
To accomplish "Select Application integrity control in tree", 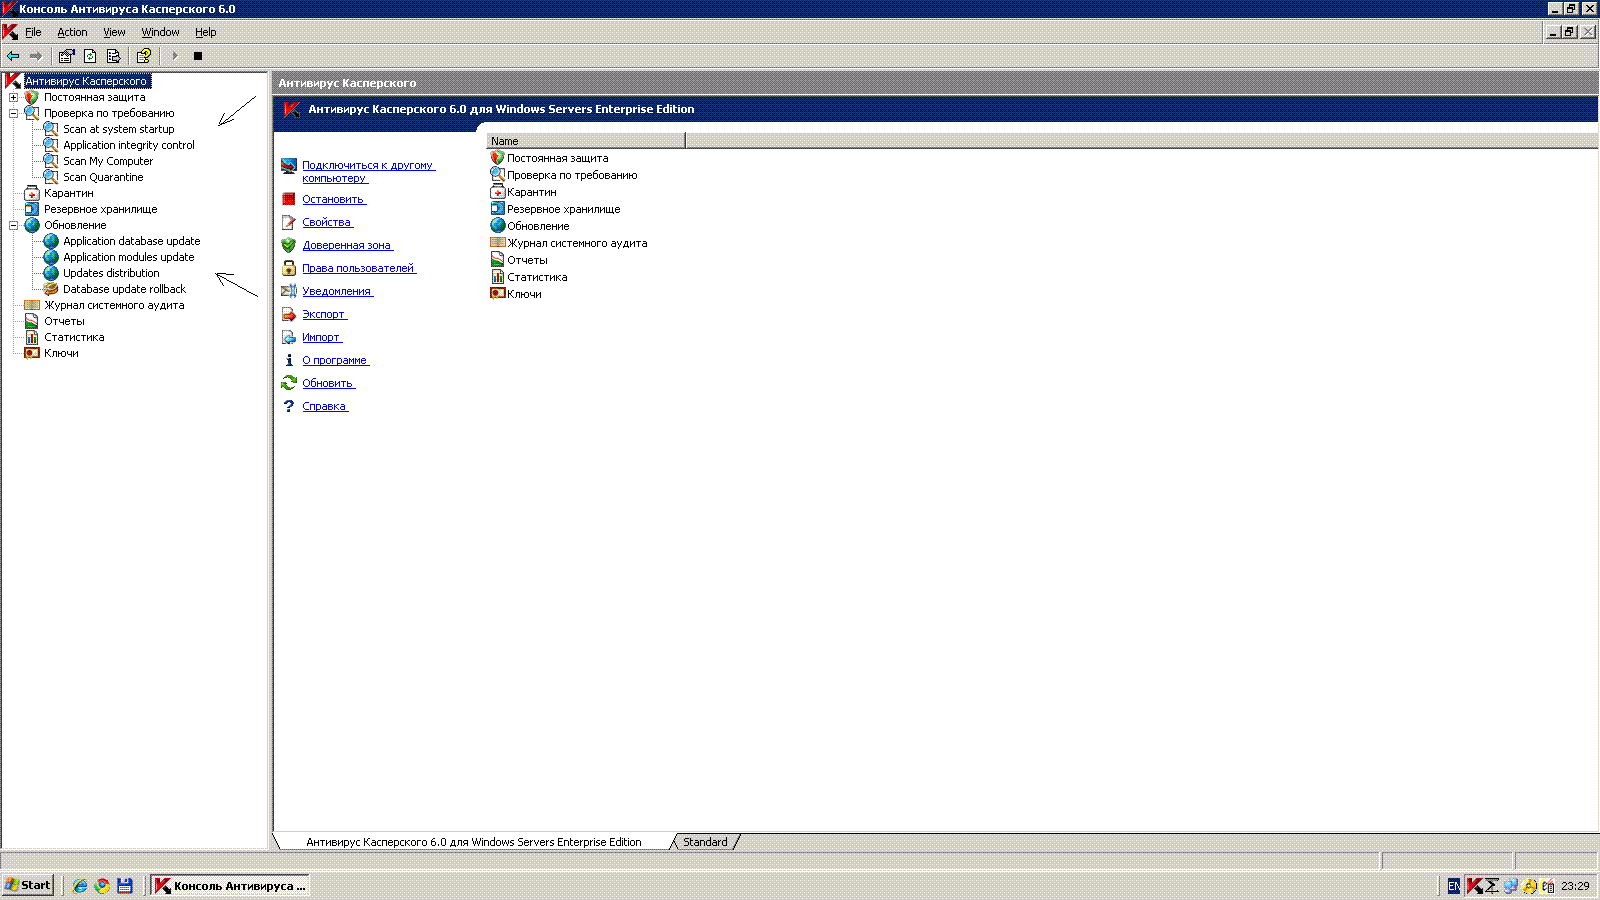I will pos(129,145).
